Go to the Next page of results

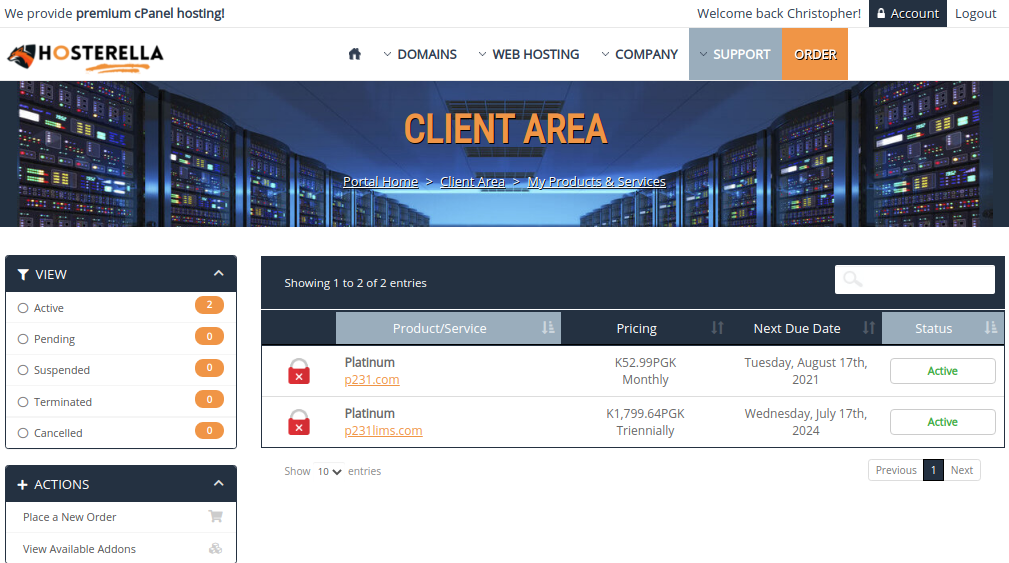[x=961, y=470]
